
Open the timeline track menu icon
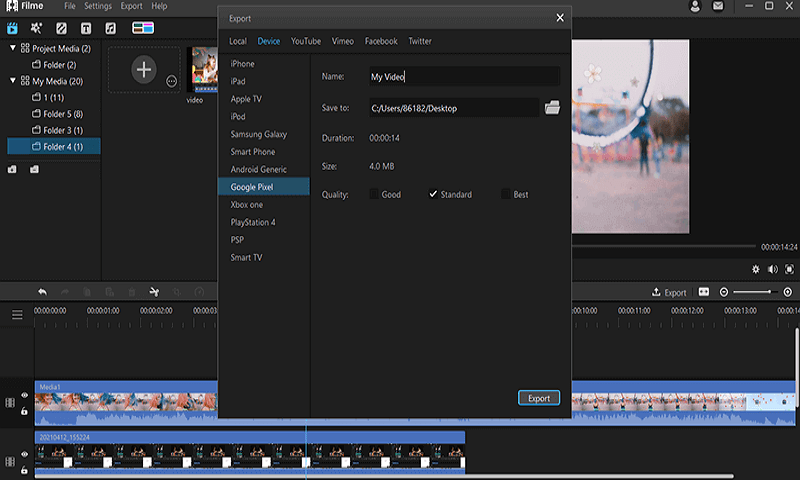click(x=17, y=314)
